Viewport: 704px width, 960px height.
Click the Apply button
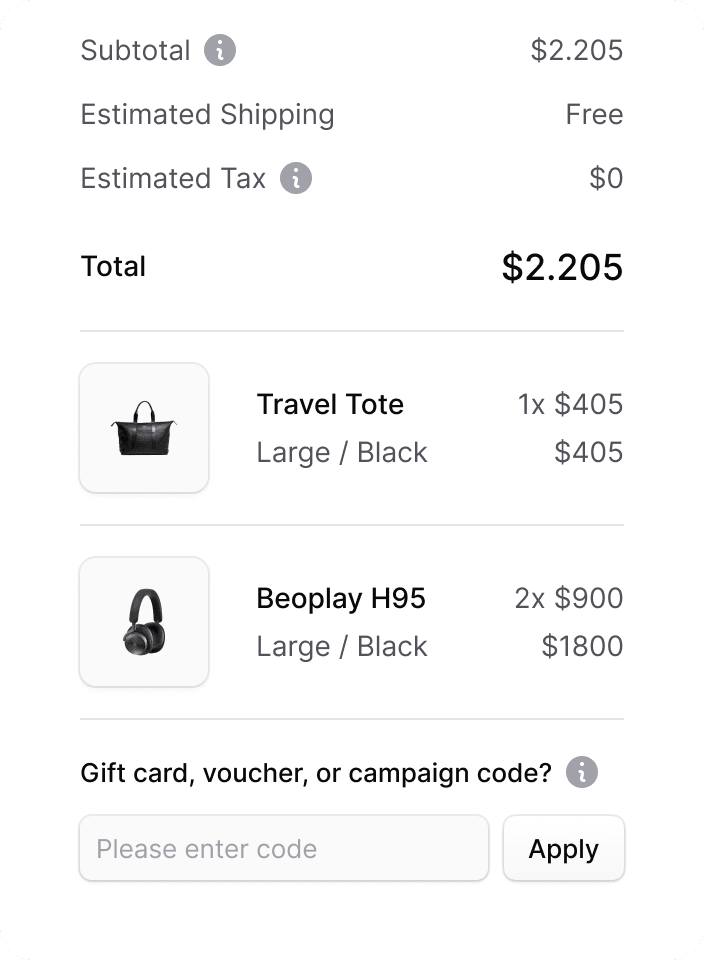564,848
